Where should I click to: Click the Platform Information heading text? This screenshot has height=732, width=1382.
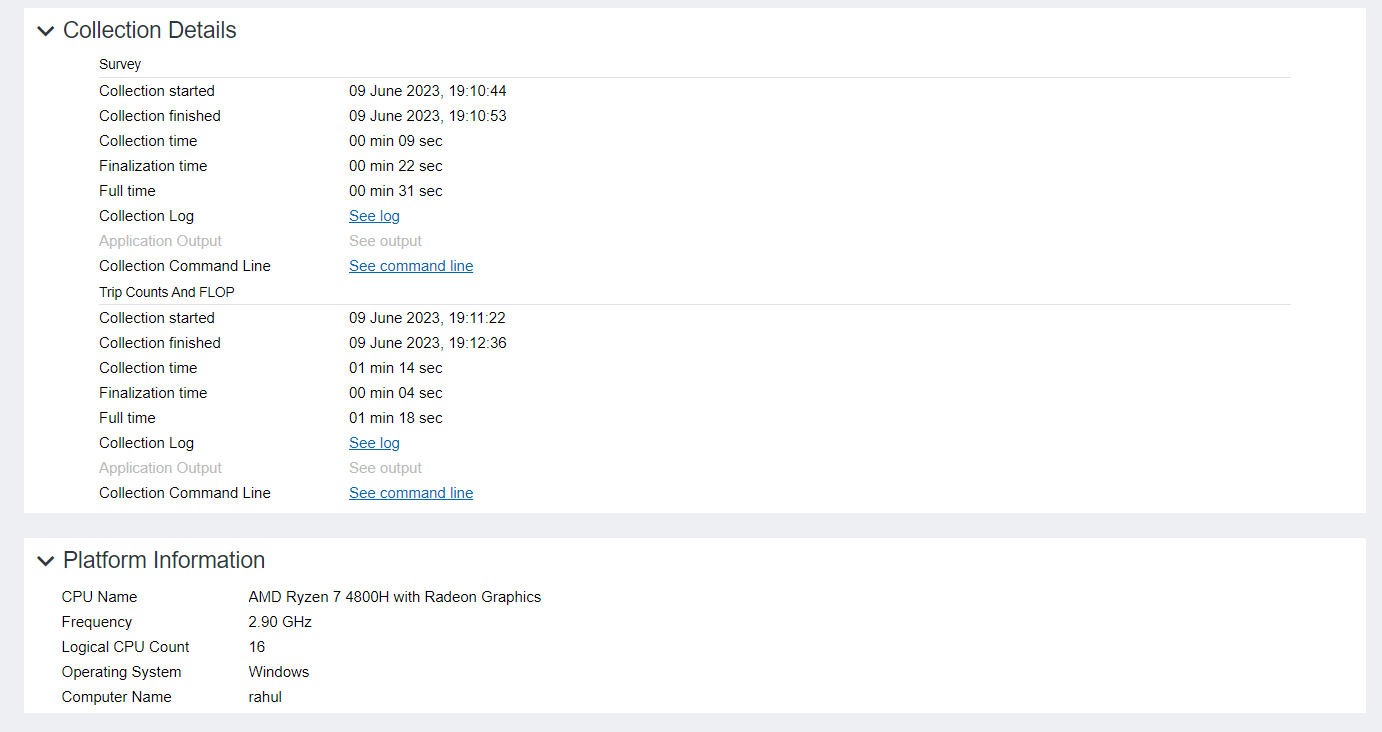164,560
